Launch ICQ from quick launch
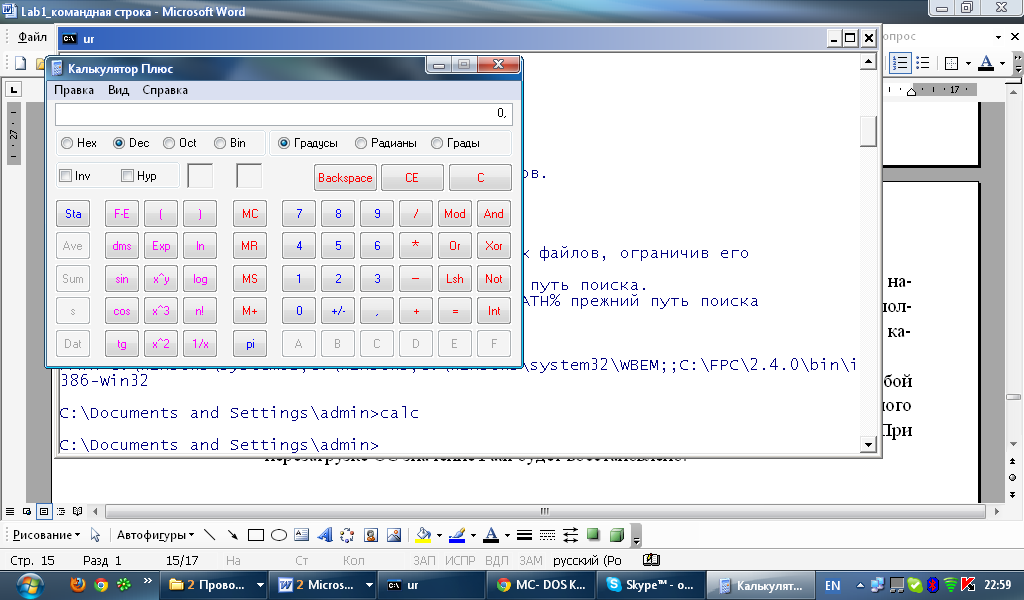 [123, 584]
